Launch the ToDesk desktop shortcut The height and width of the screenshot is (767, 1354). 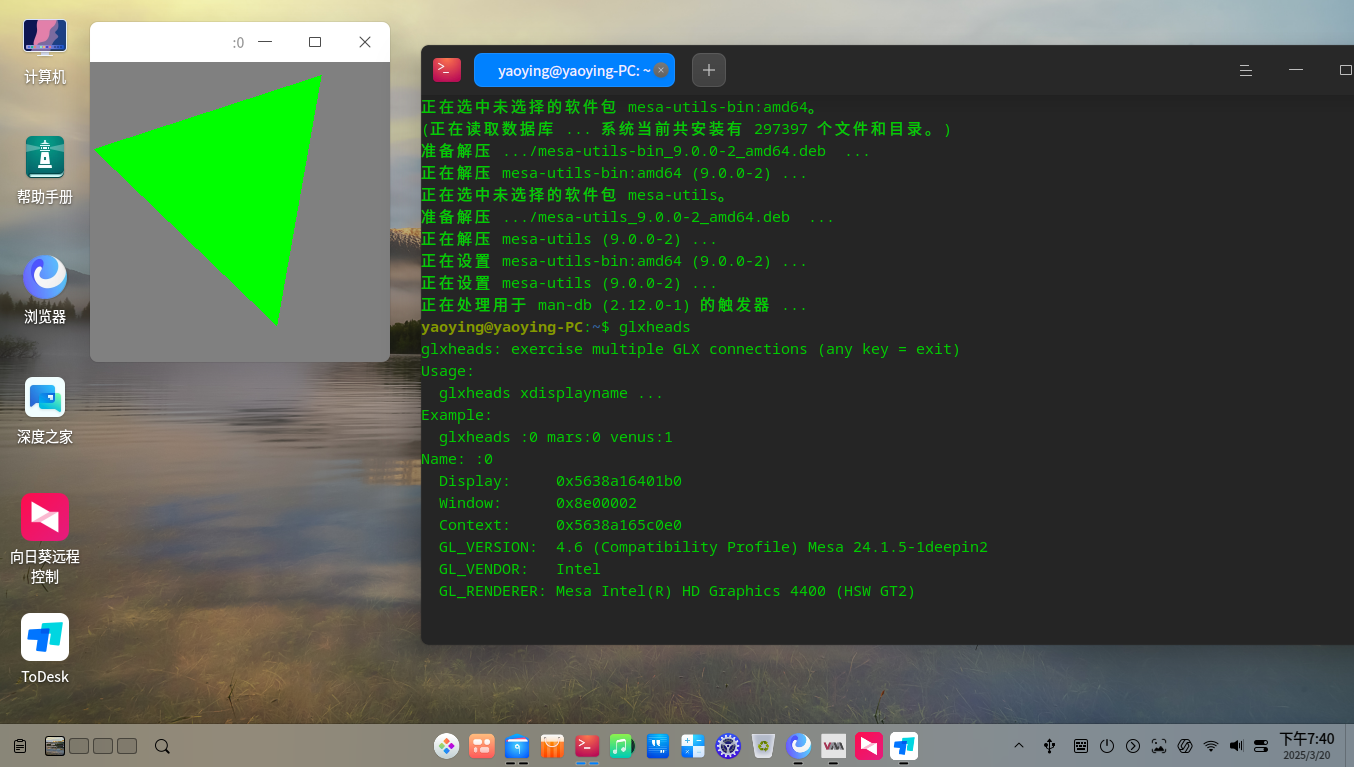tap(45, 650)
